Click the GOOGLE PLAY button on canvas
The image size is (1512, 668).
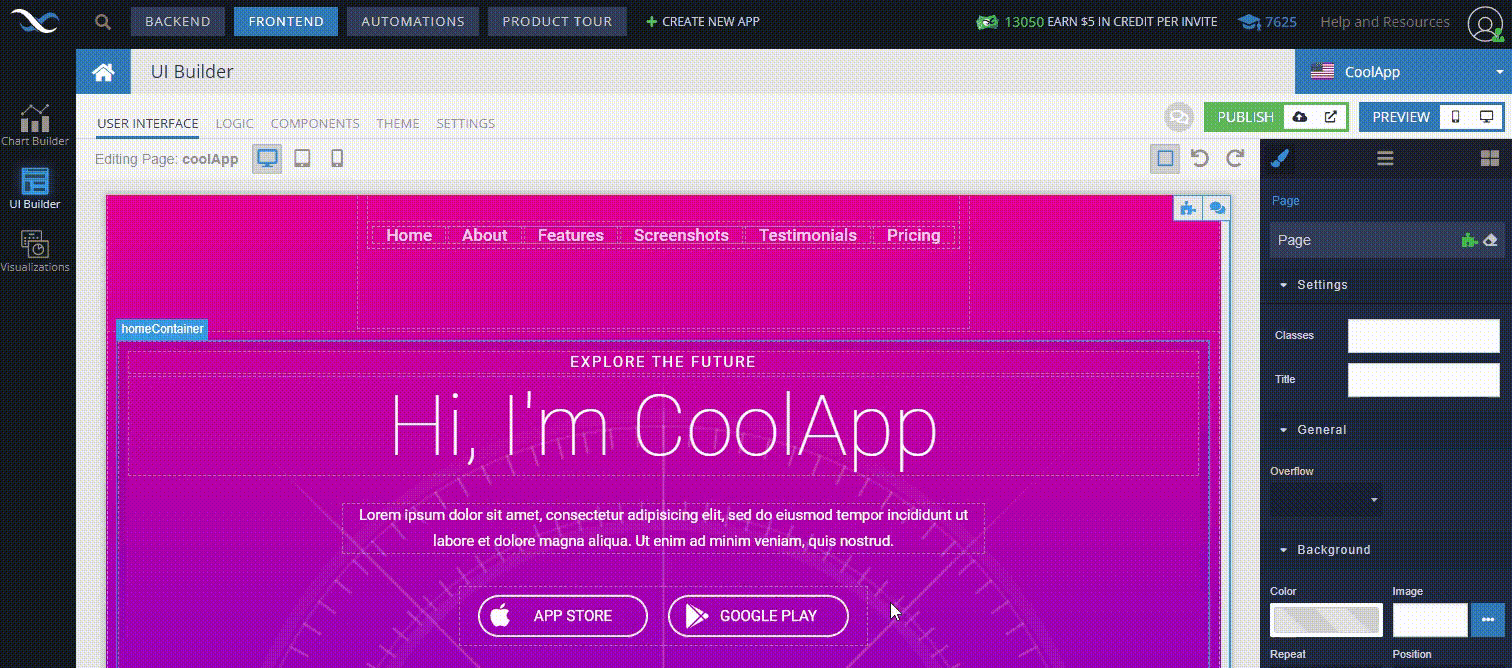tap(758, 615)
